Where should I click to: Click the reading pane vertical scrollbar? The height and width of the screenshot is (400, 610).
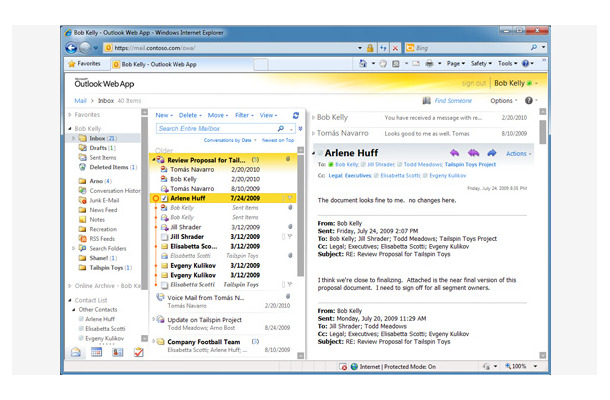pos(542,132)
